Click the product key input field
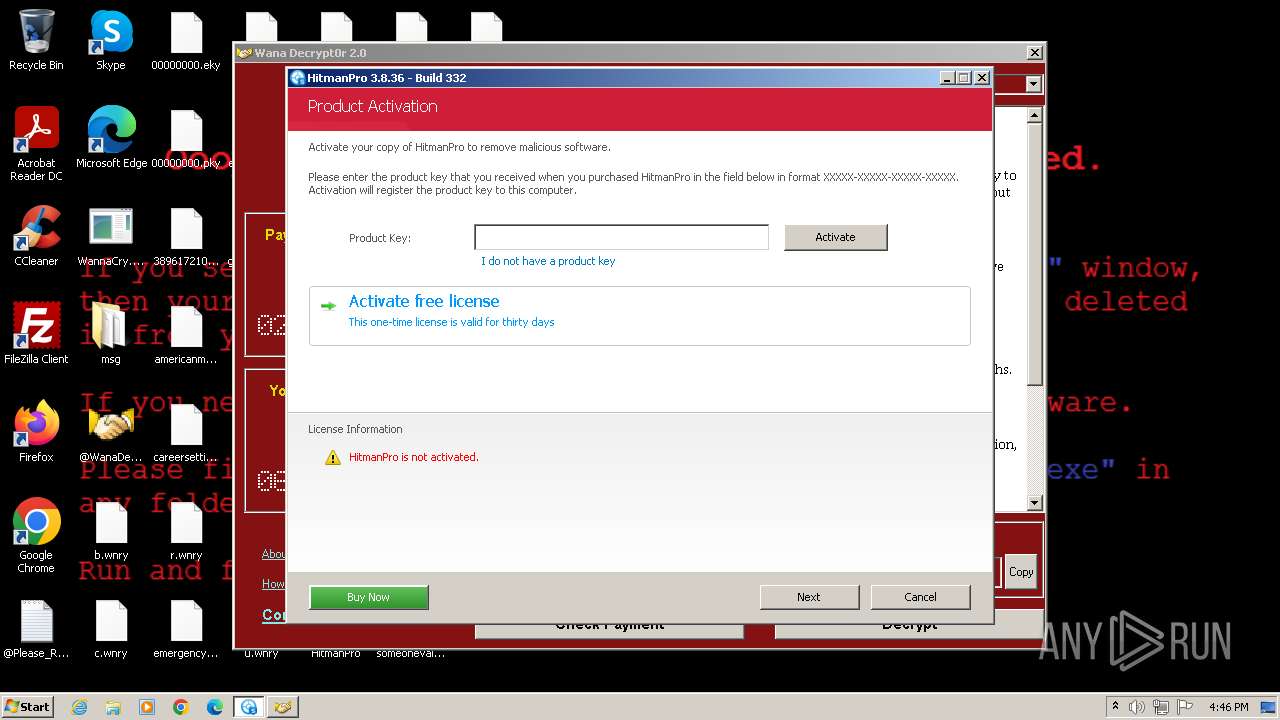1280x720 pixels. [x=621, y=237]
